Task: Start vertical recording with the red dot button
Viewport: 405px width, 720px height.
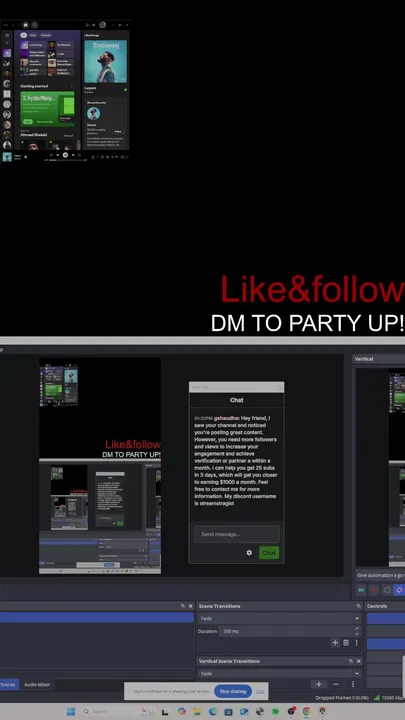Action: pos(374,590)
